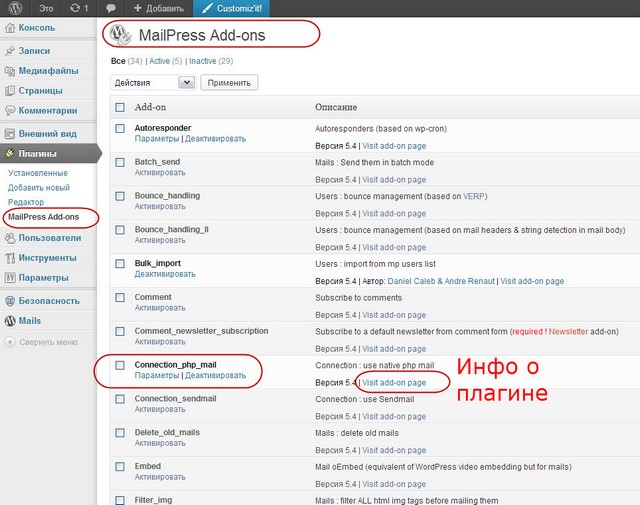The width and height of the screenshot is (640, 505).
Task: Open the VERP link in Bounce_handling description
Action: click(x=473, y=196)
